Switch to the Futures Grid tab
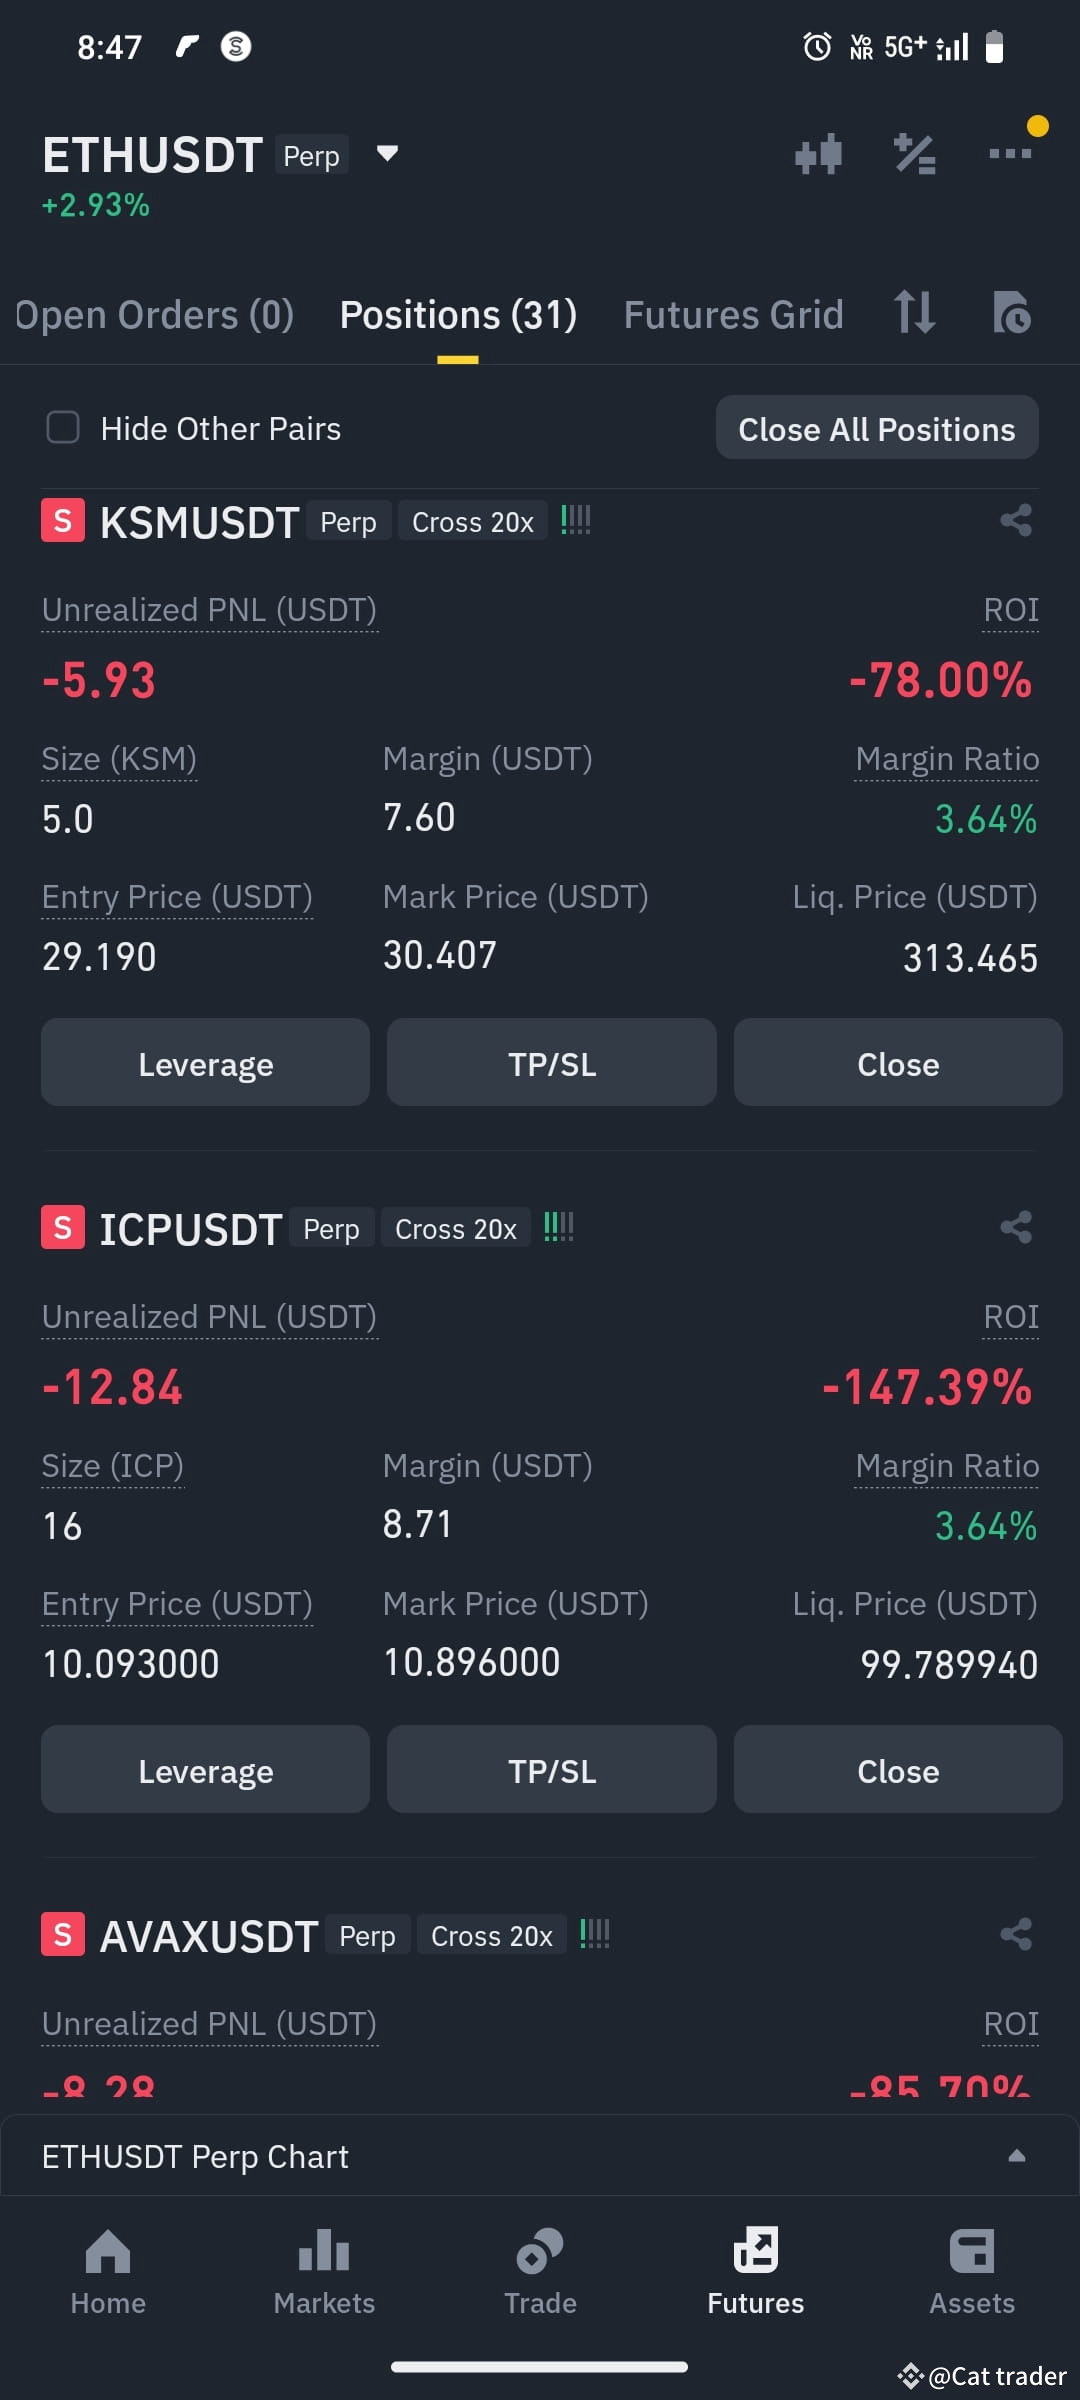This screenshot has width=1080, height=2400. click(734, 315)
